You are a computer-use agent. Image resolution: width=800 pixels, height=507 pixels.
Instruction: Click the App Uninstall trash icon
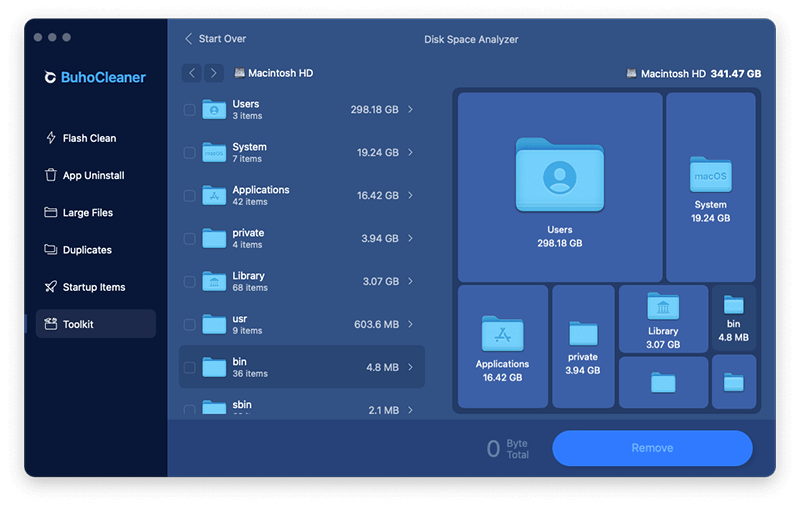51,175
